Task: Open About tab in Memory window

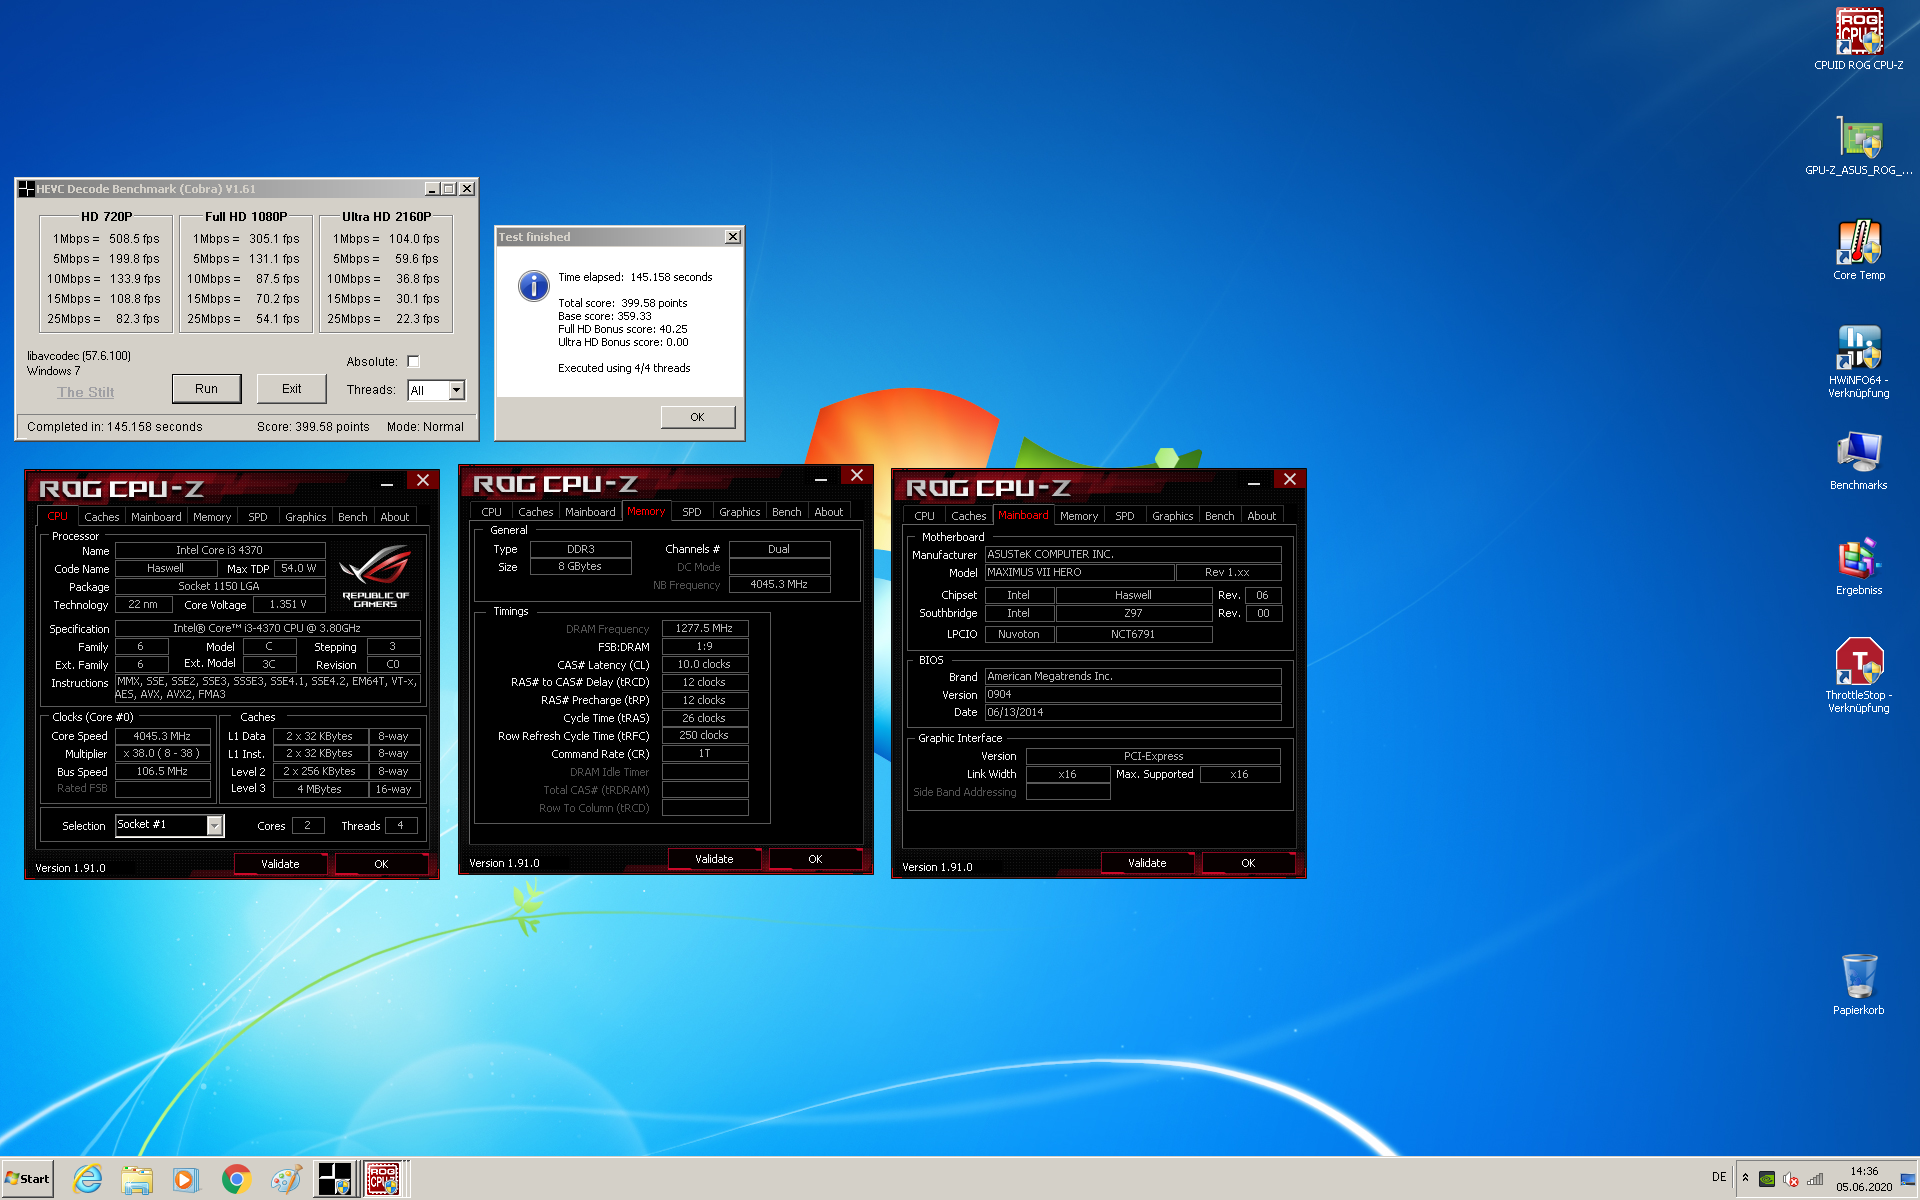Action: pos(828,512)
